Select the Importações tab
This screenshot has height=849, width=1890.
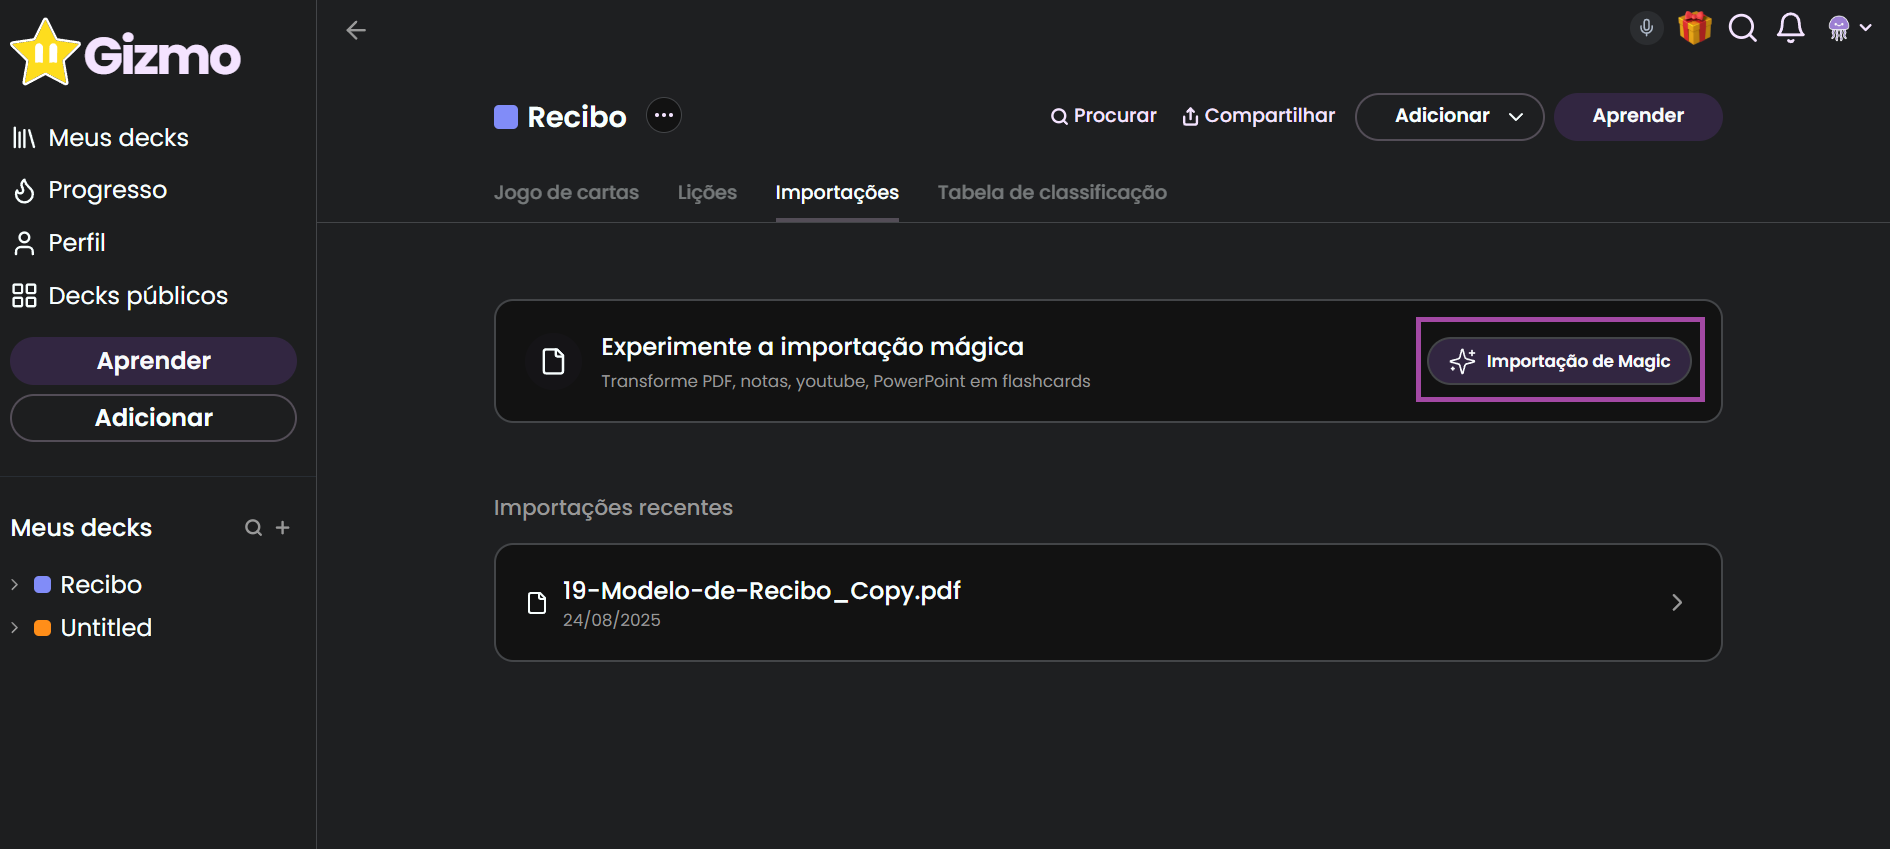(837, 192)
